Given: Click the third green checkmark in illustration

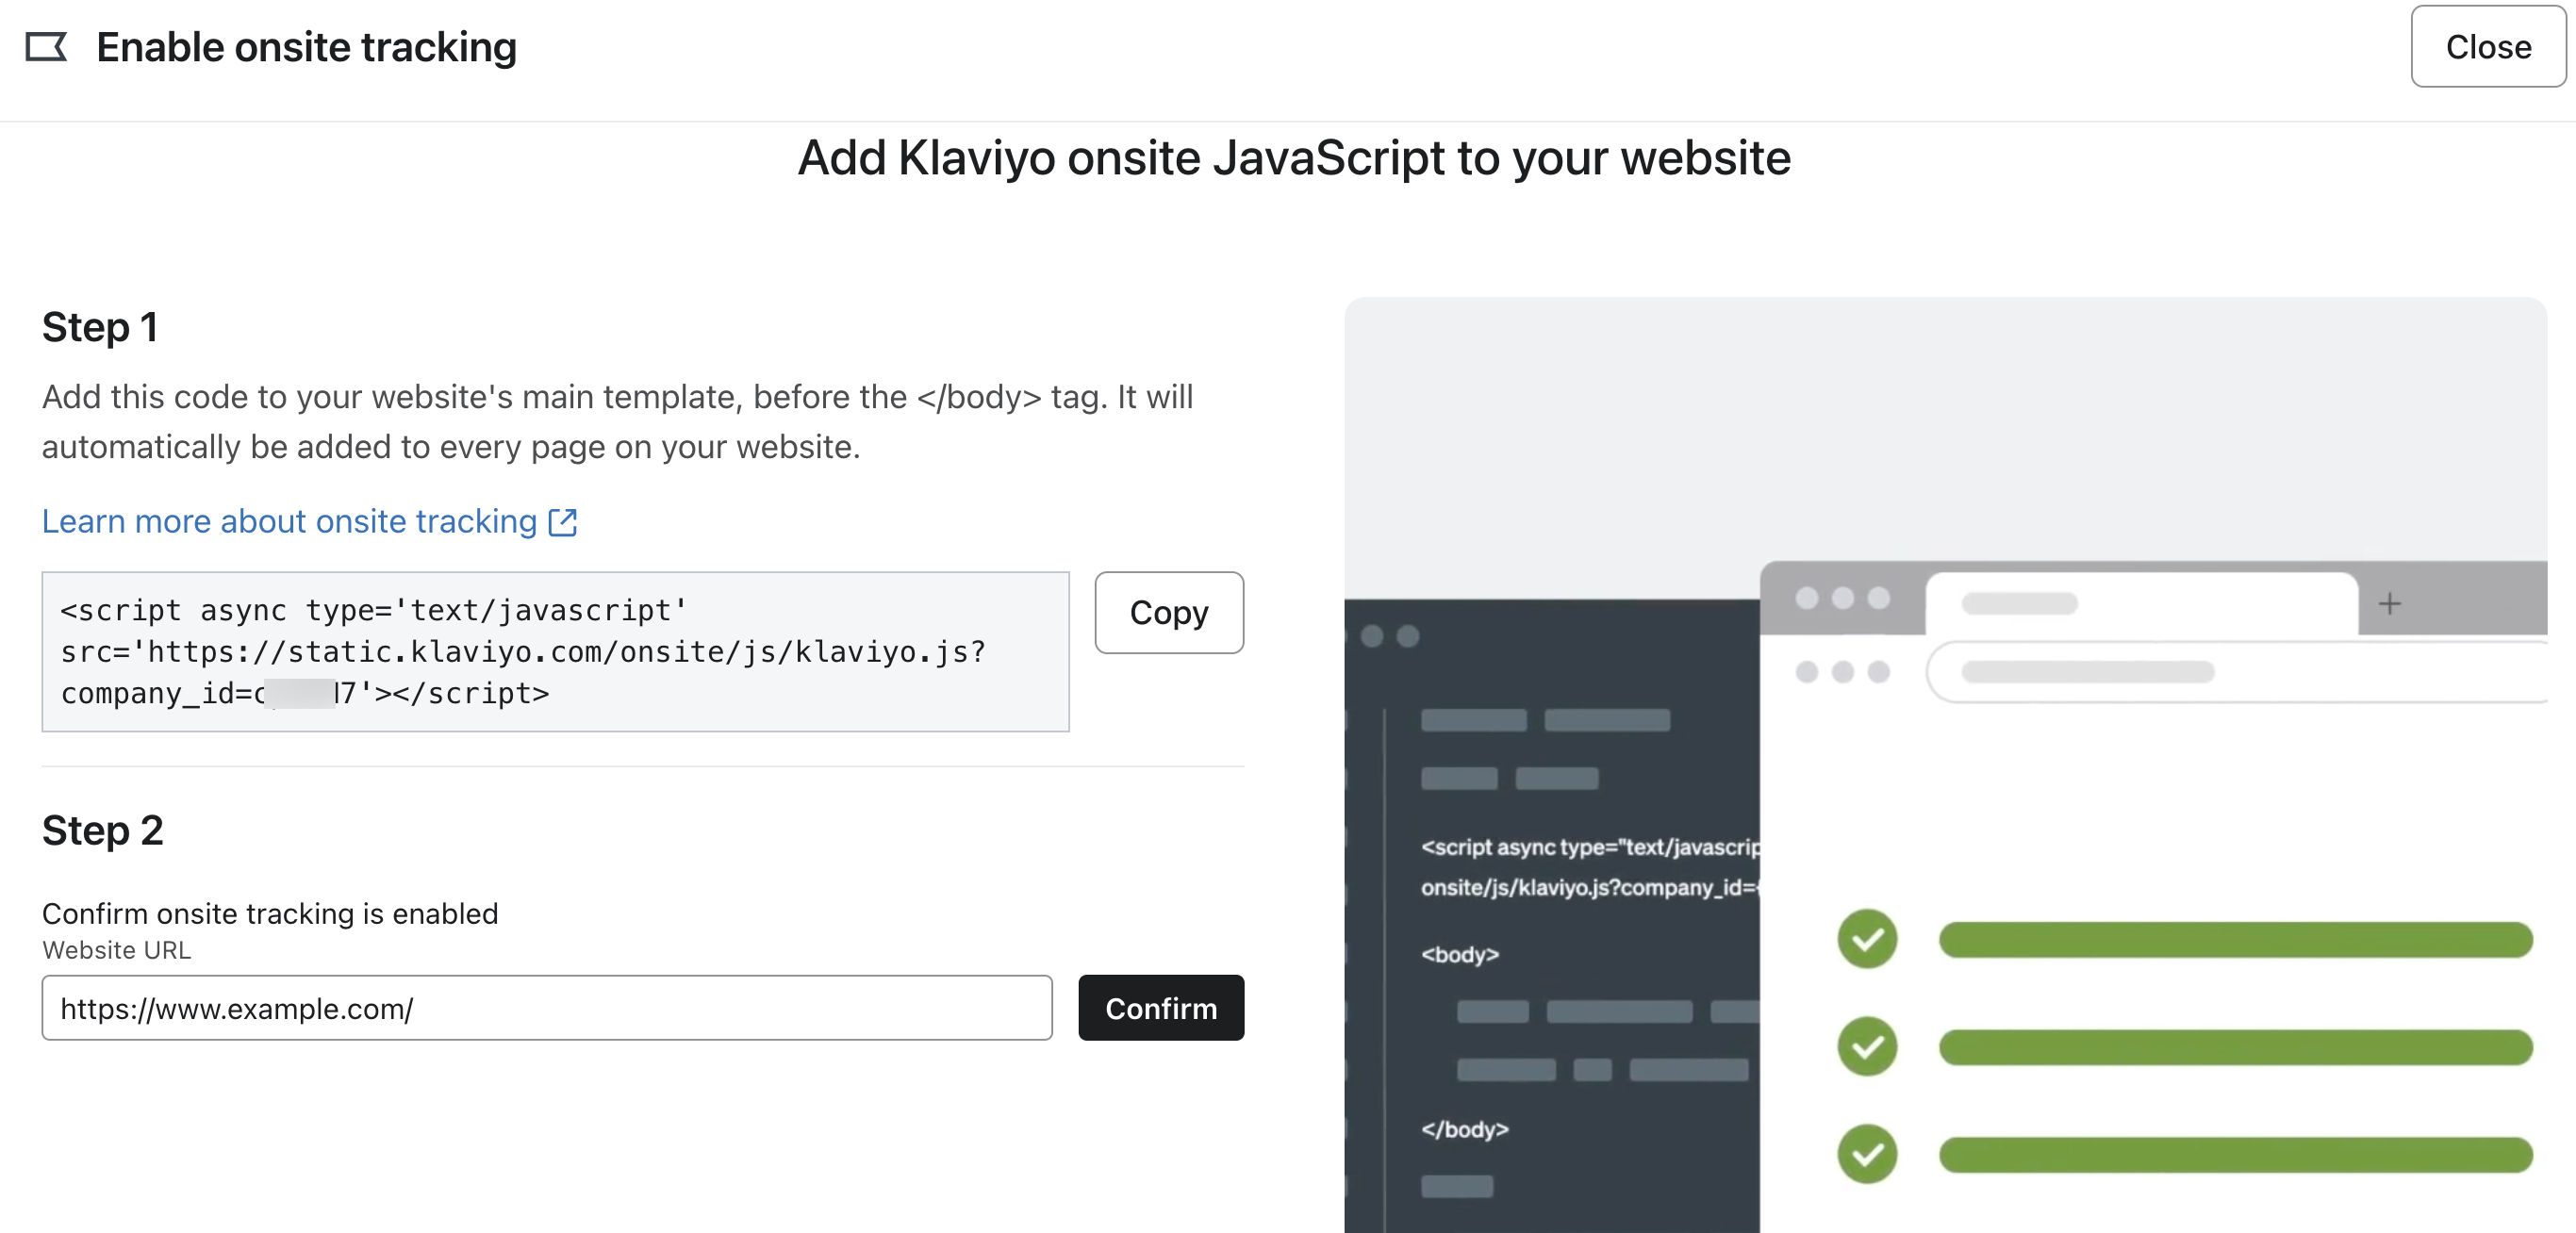Looking at the screenshot, I should coord(1866,1154).
